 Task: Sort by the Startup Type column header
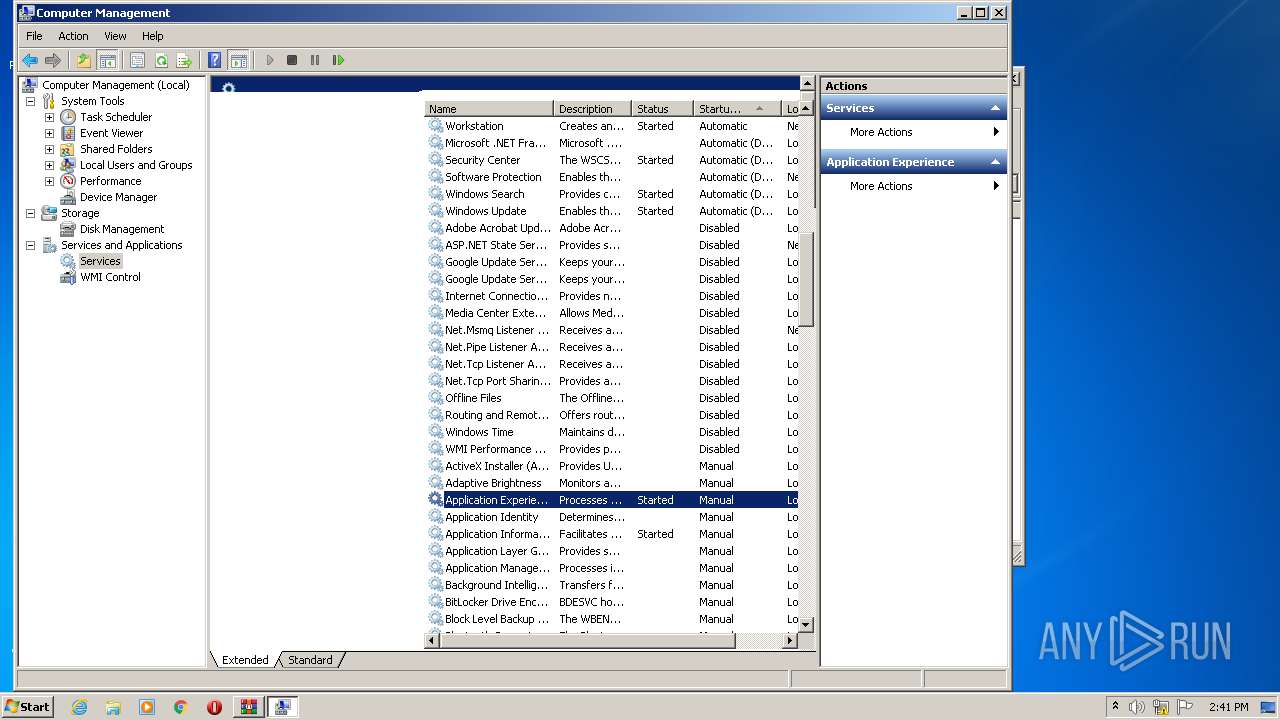(737, 109)
